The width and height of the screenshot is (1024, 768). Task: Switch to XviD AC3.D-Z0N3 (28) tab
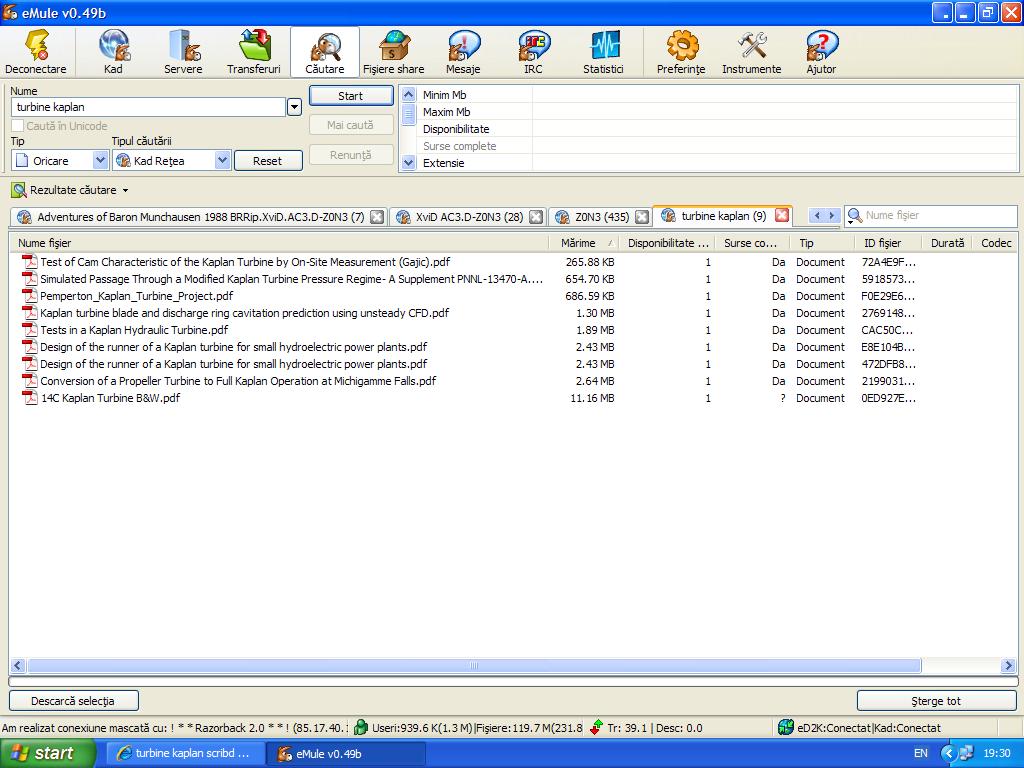468,217
